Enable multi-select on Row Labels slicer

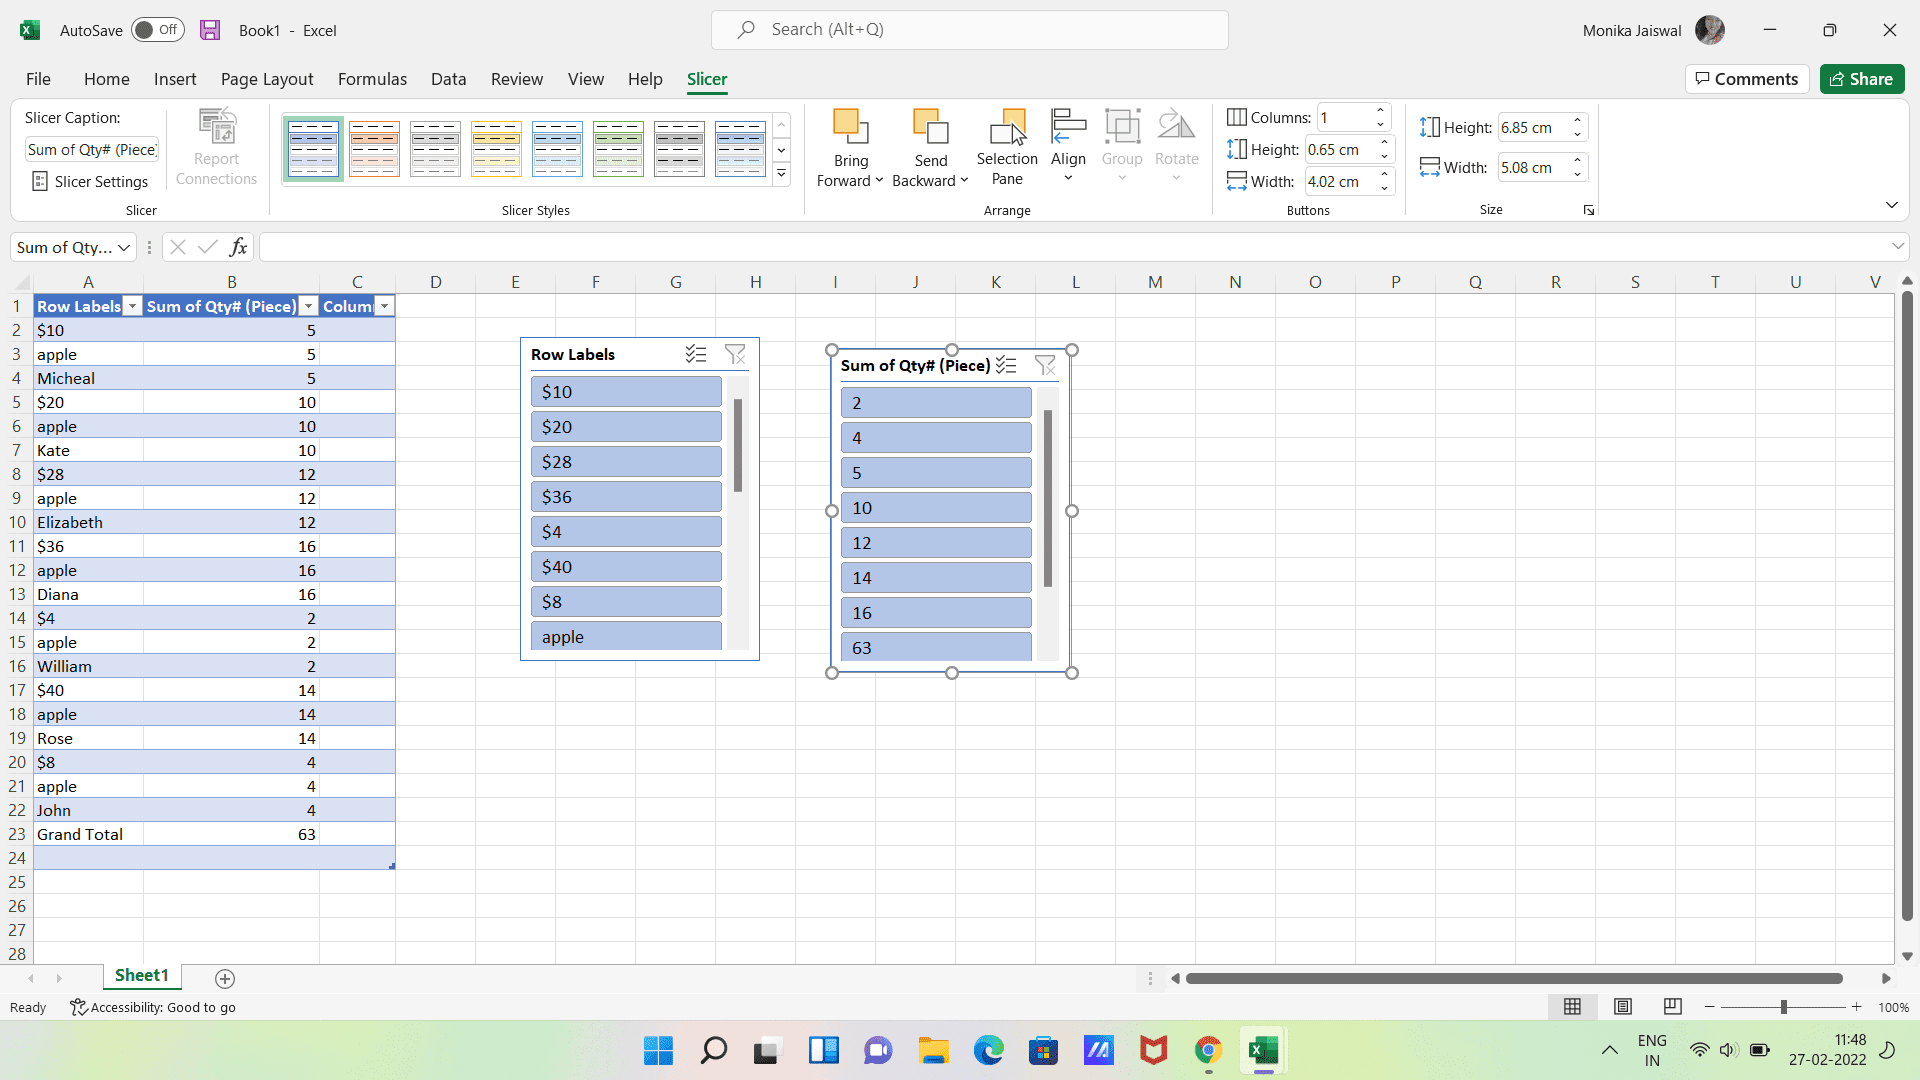click(695, 354)
